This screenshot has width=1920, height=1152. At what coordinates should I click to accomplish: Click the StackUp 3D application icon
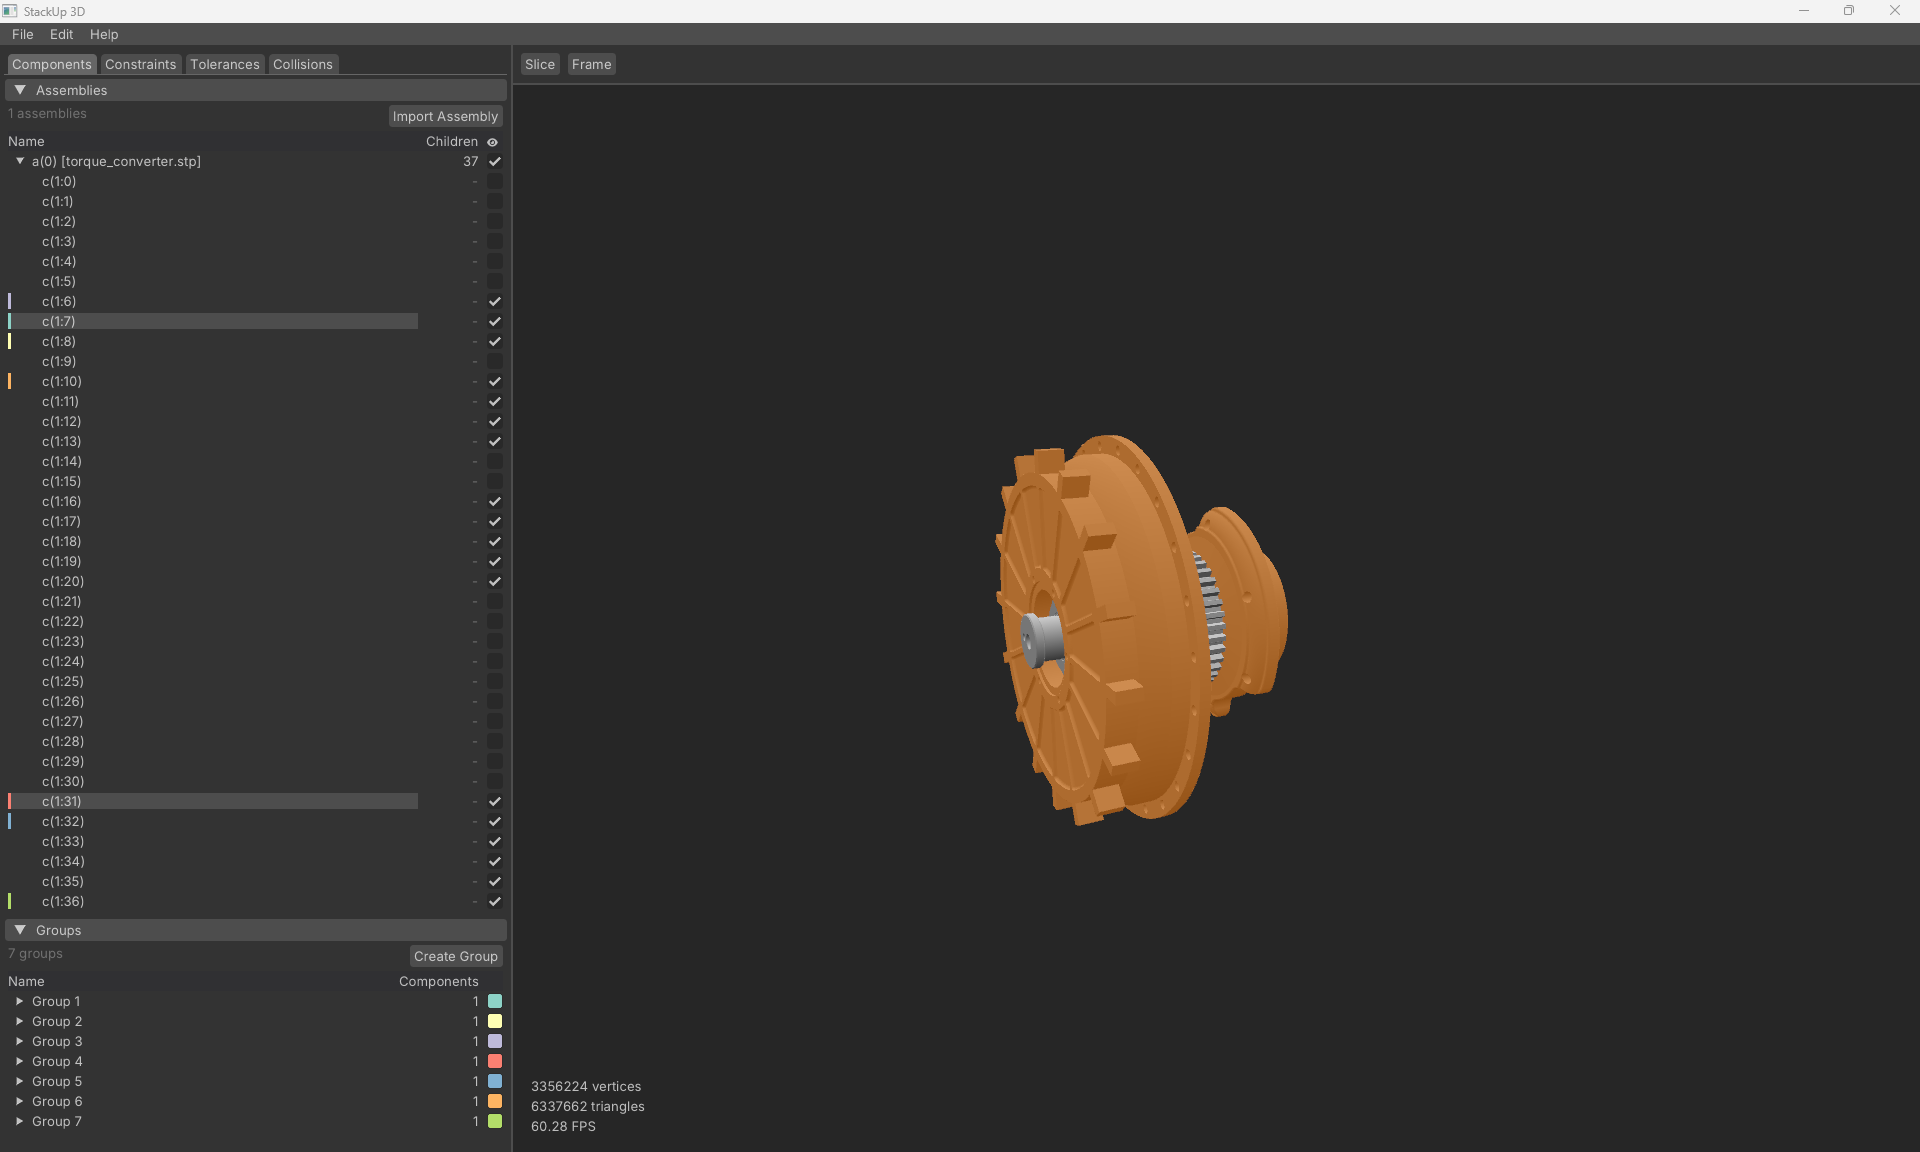10,11
